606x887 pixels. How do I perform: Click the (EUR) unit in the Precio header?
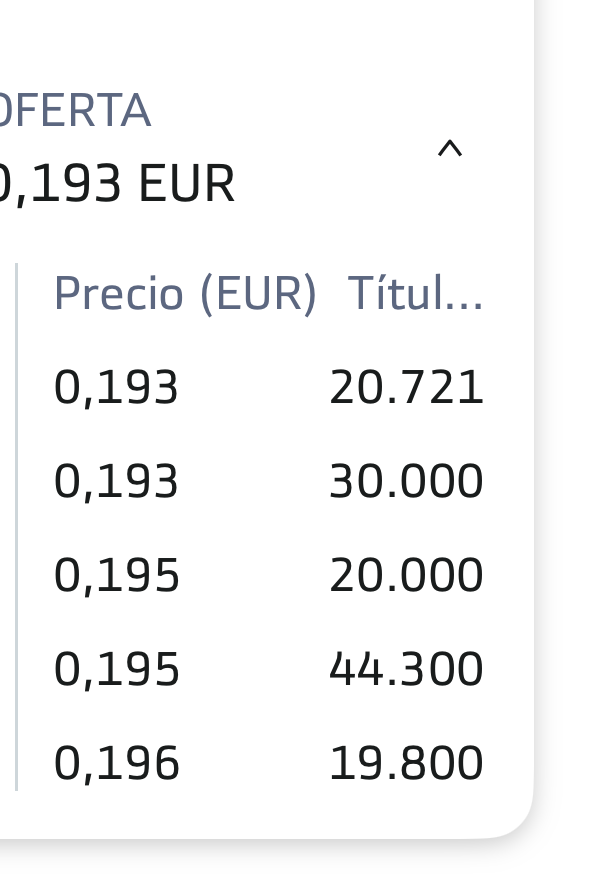click(x=259, y=294)
